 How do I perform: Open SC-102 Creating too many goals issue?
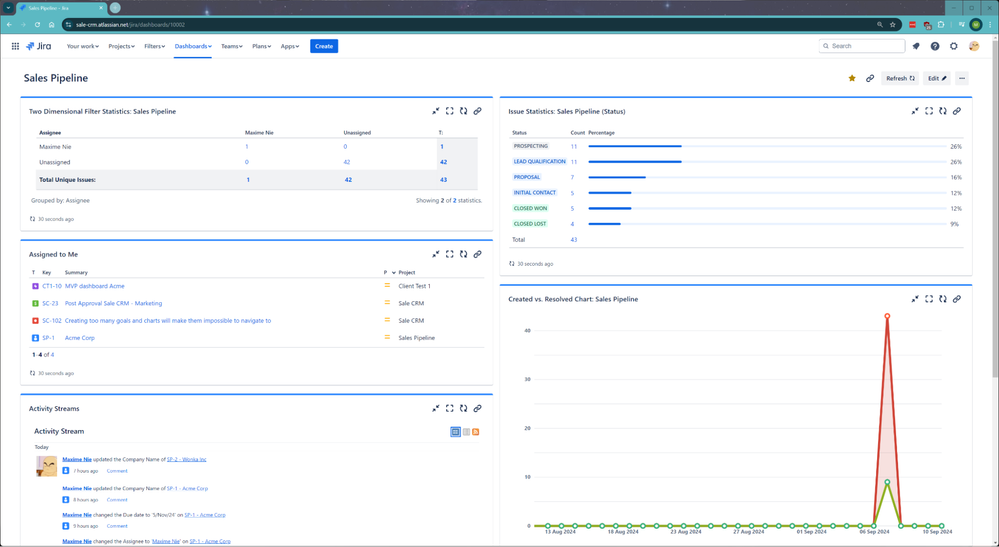(x=168, y=321)
